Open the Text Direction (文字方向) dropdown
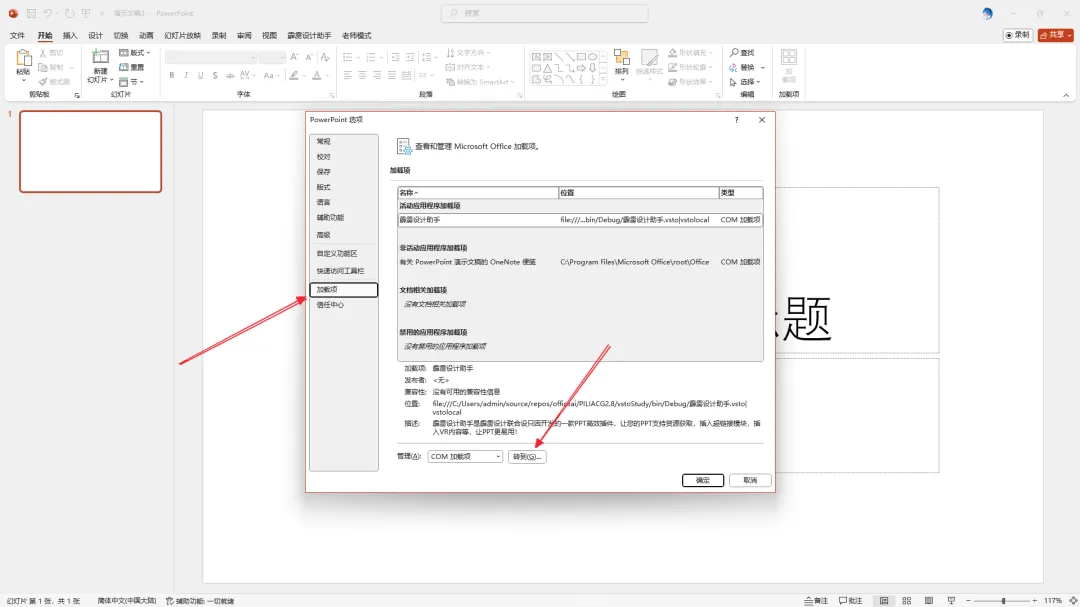Screen dimensions: 1080x607 (x=468, y=53)
